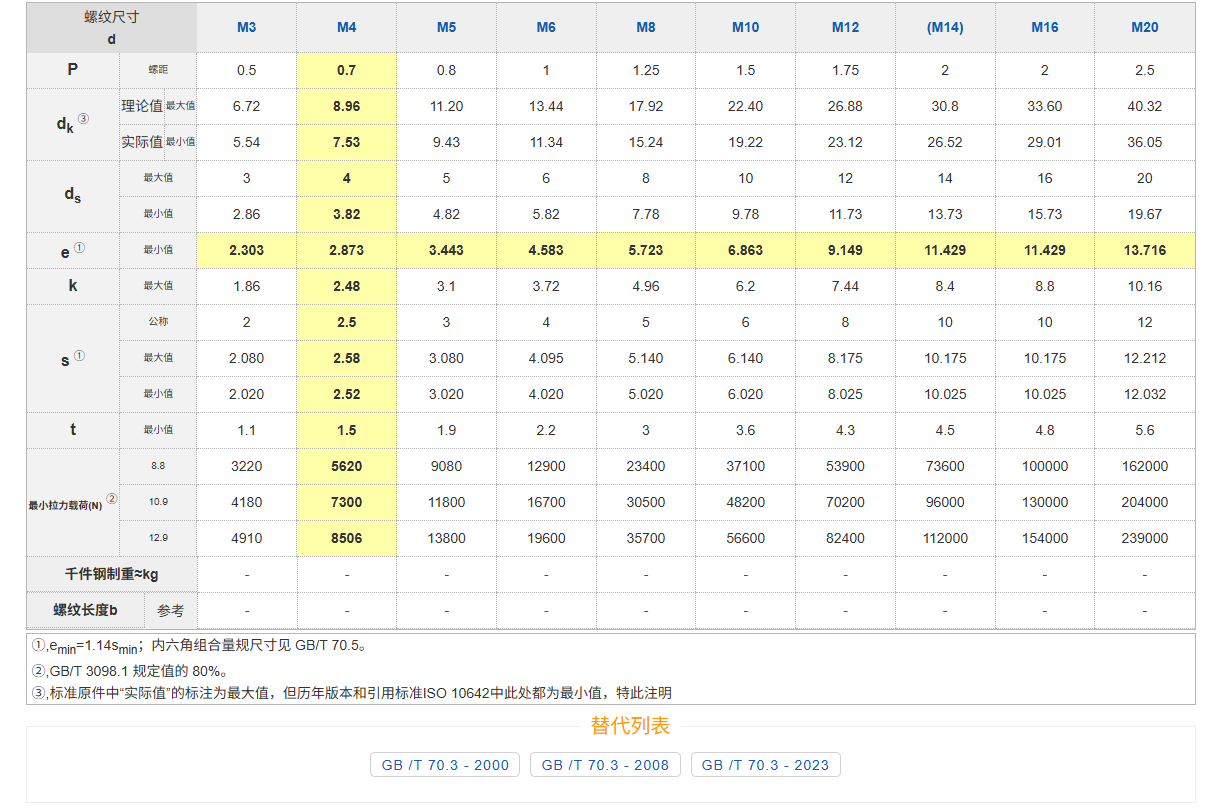Image resolution: width=1215 pixels, height=810 pixels.
Task: Select the M16 column header
Action: click(1045, 27)
